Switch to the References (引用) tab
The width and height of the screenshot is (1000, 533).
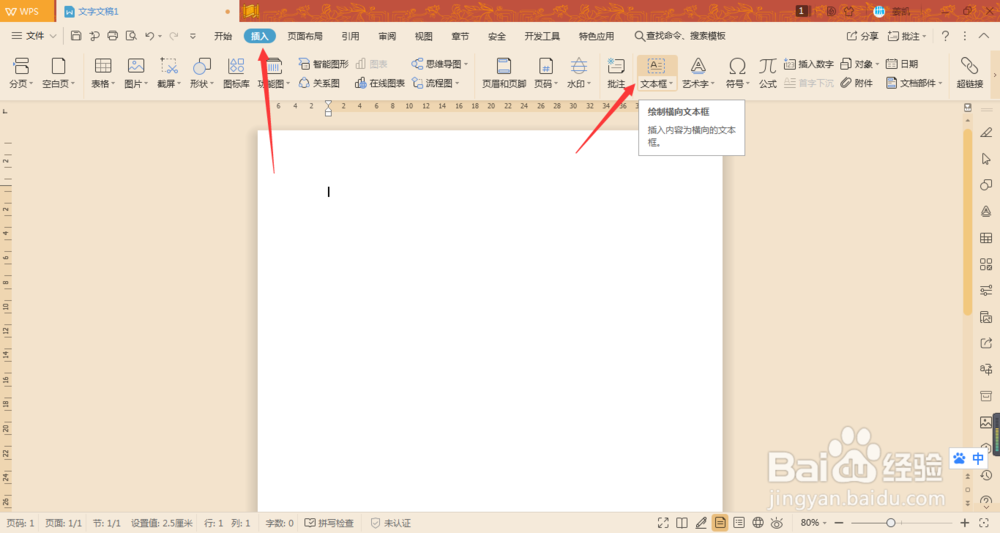[x=350, y=36]
